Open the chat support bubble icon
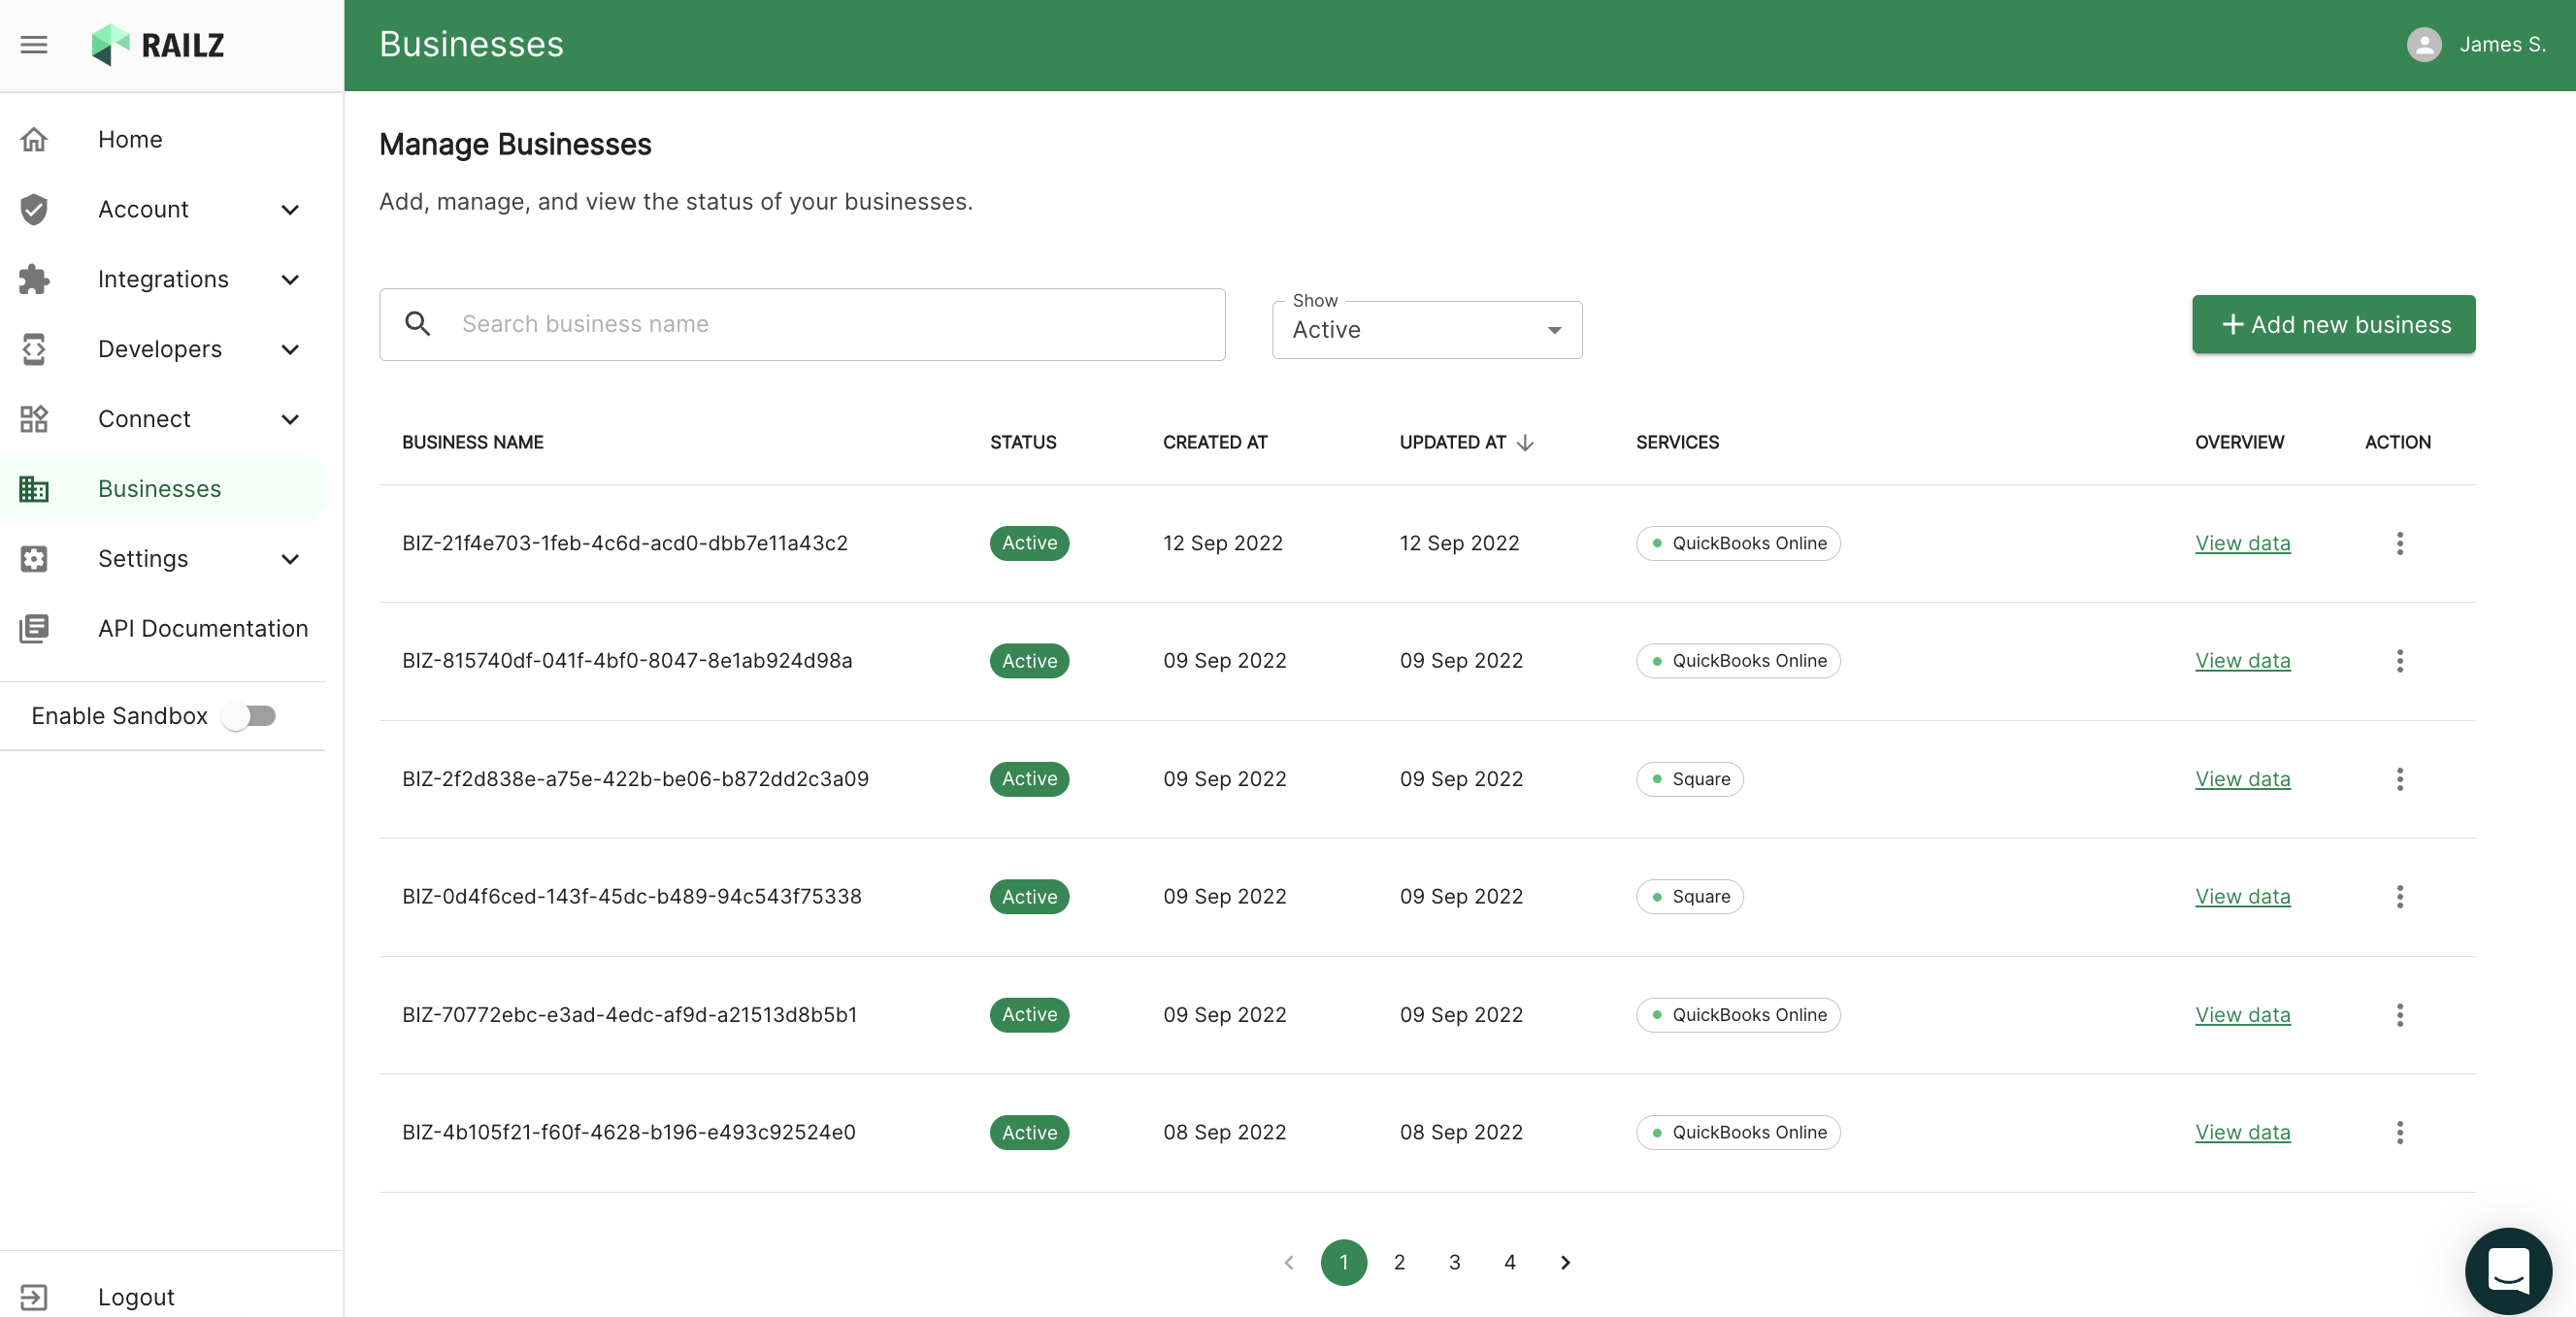The height and width of the screenshot is (1317, 2576). 2507,1270
